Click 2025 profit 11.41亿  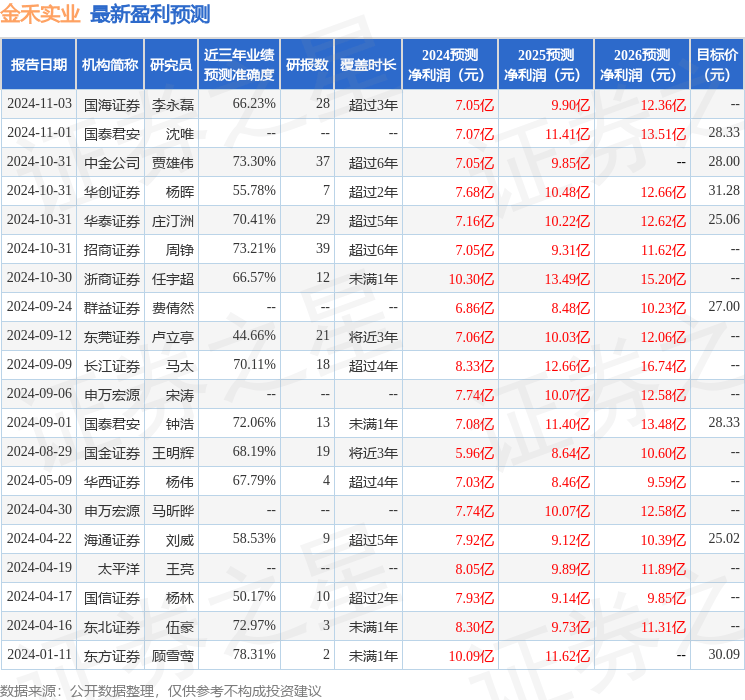(x=567, y=134)
